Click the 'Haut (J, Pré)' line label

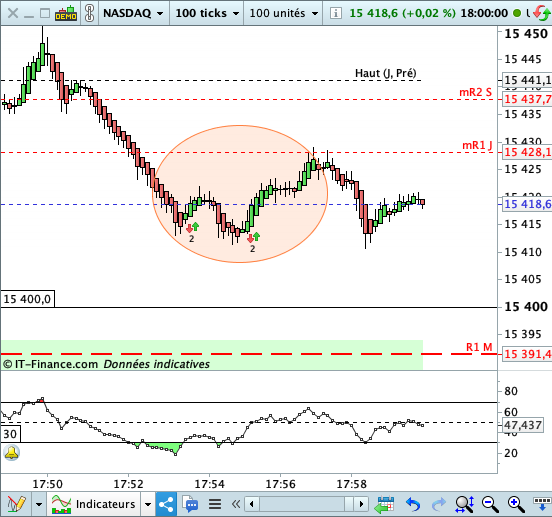coord(385,73)
